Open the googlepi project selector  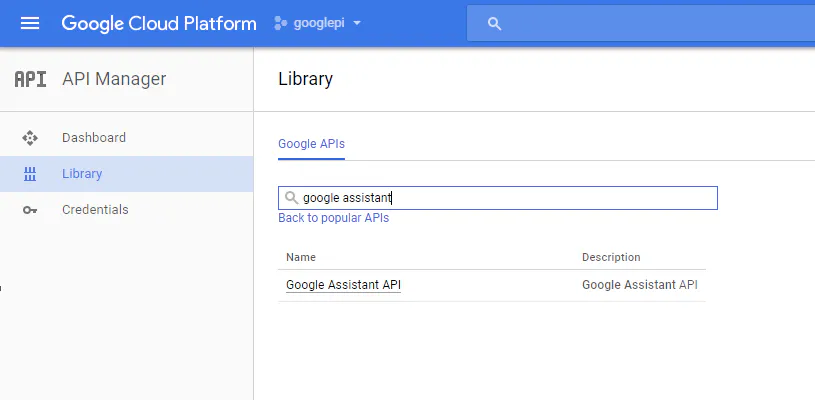coord(320,24)
